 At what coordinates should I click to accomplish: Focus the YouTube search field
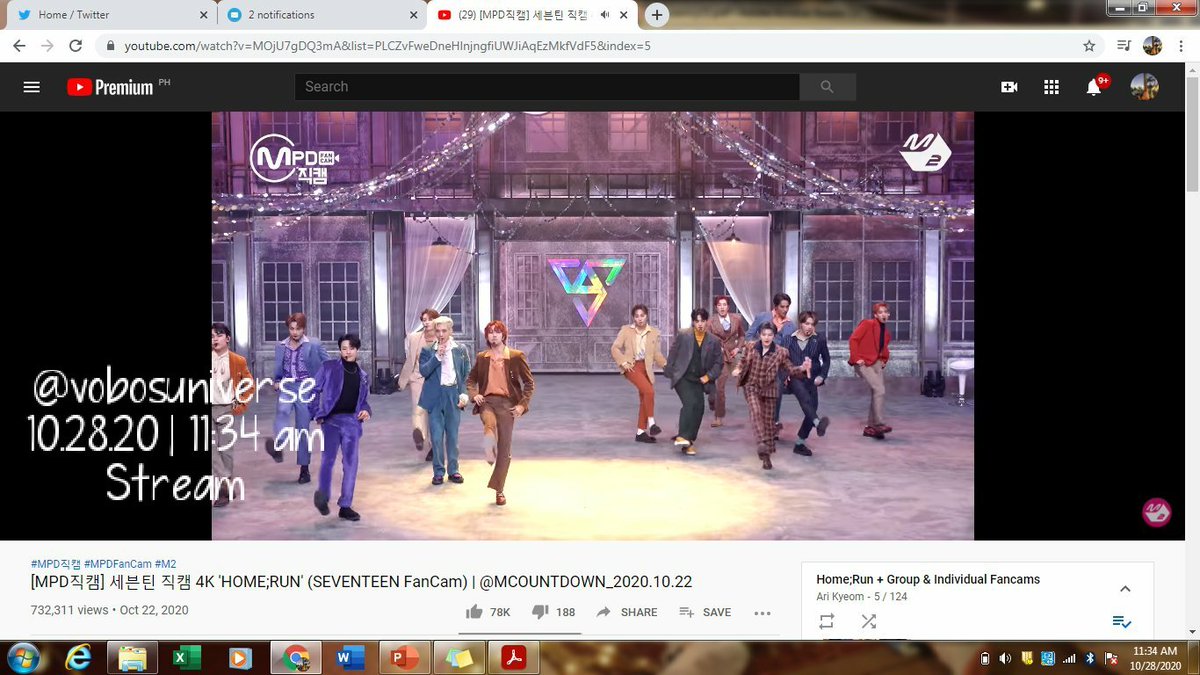point(547,87)
